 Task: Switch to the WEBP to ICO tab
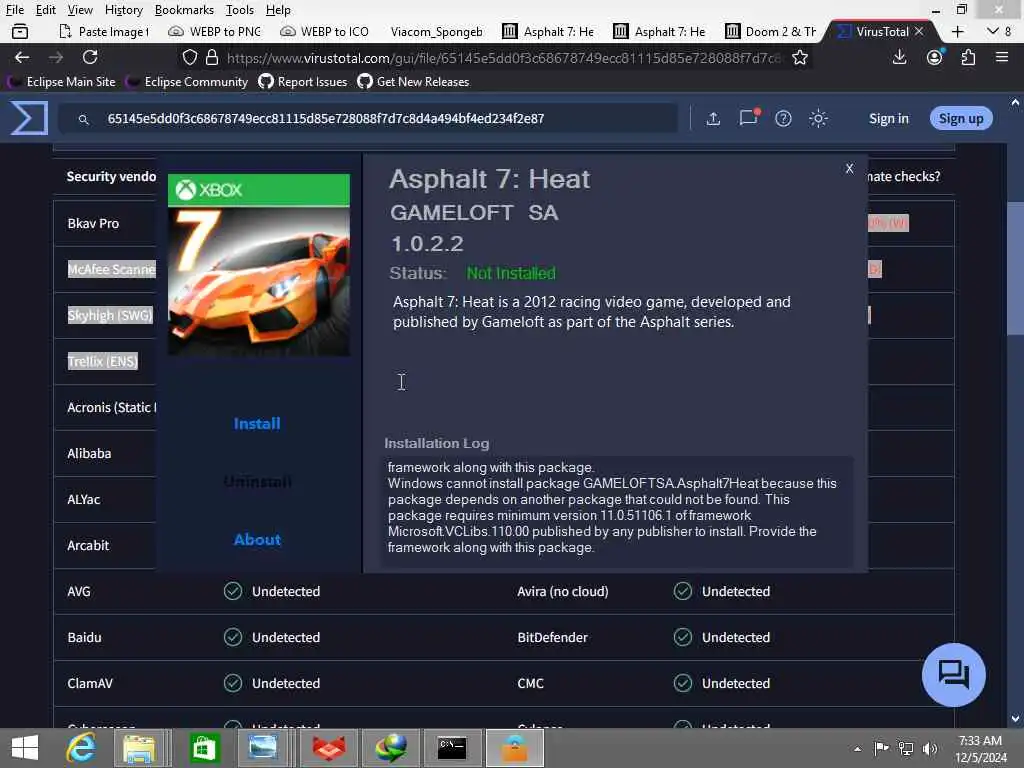[x=325, y=31]
